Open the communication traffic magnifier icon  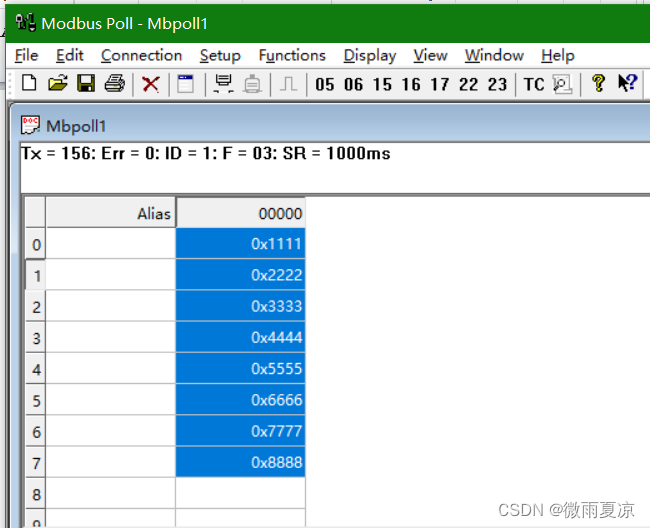click(563, 84)
